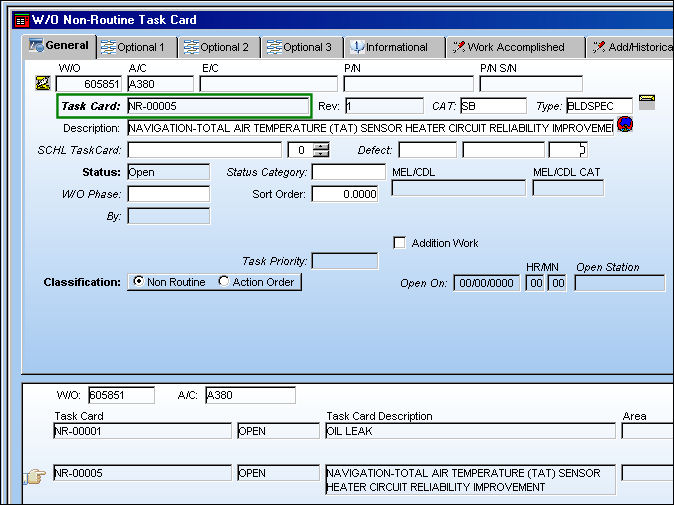This screenshot has height=505, width=674.
Task: Click the OPEN status of NR-00001
Action: point(278,431)
